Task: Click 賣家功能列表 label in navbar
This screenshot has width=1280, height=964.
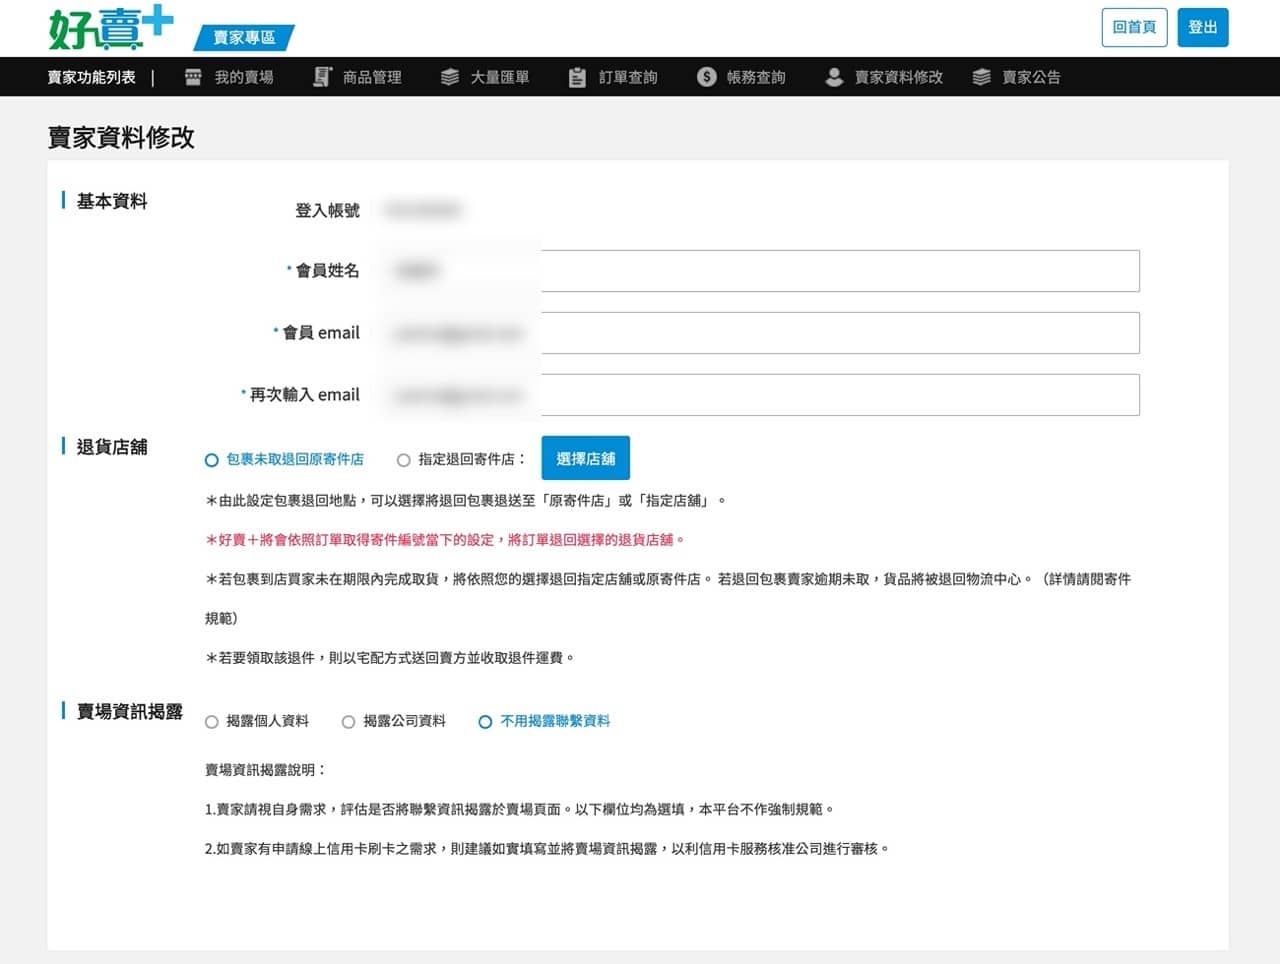Action: (x=91, y=77)
